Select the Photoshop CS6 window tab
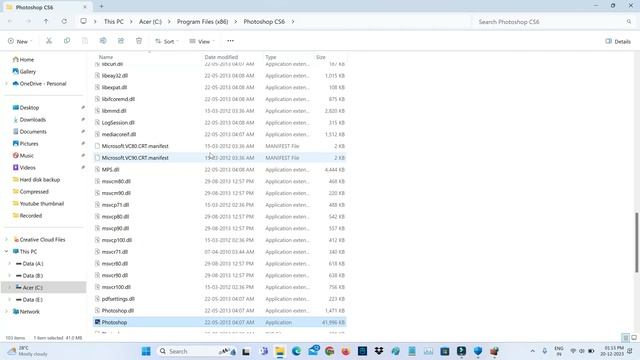640x360 pixels. (46, 7)
